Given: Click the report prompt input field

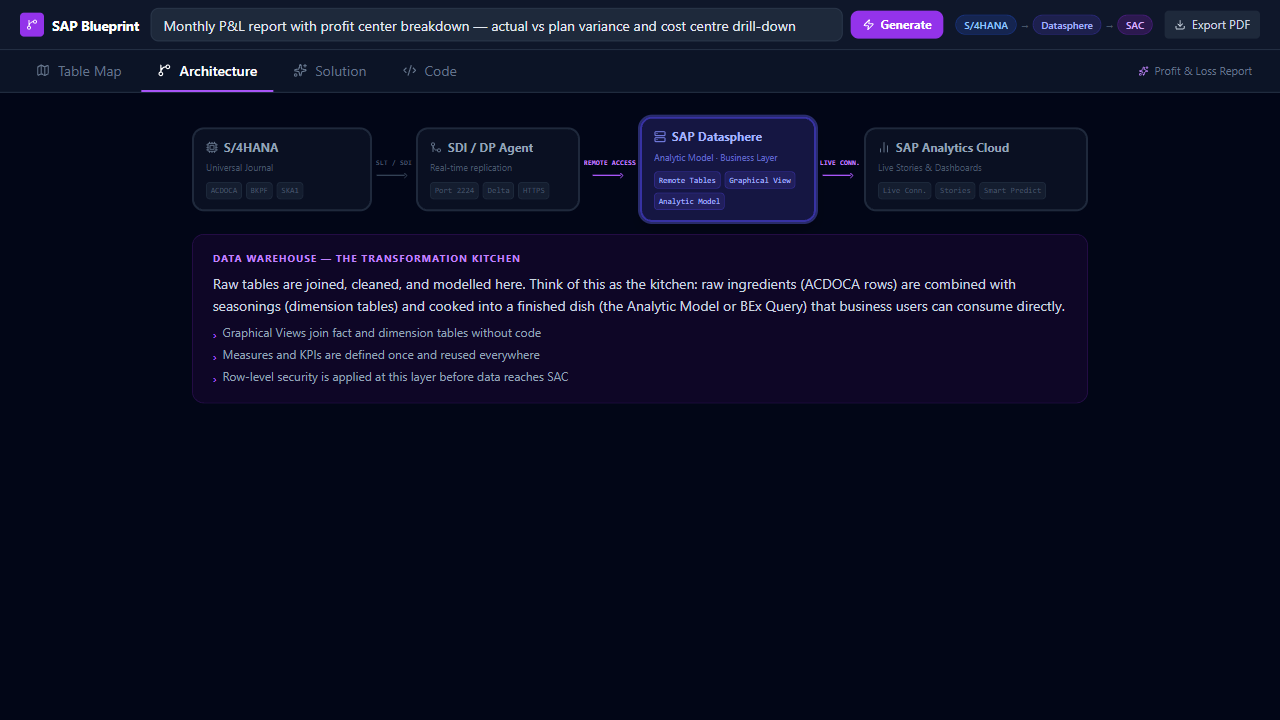Looking at the screenshot, I should coord(497,24).
